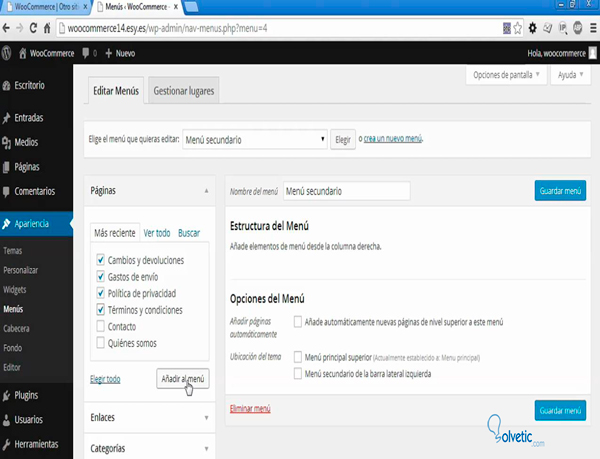Reload the page with refresh icon
Image resolution: width=600 pixels, height=459 pixels.
(x=33, y=28)
